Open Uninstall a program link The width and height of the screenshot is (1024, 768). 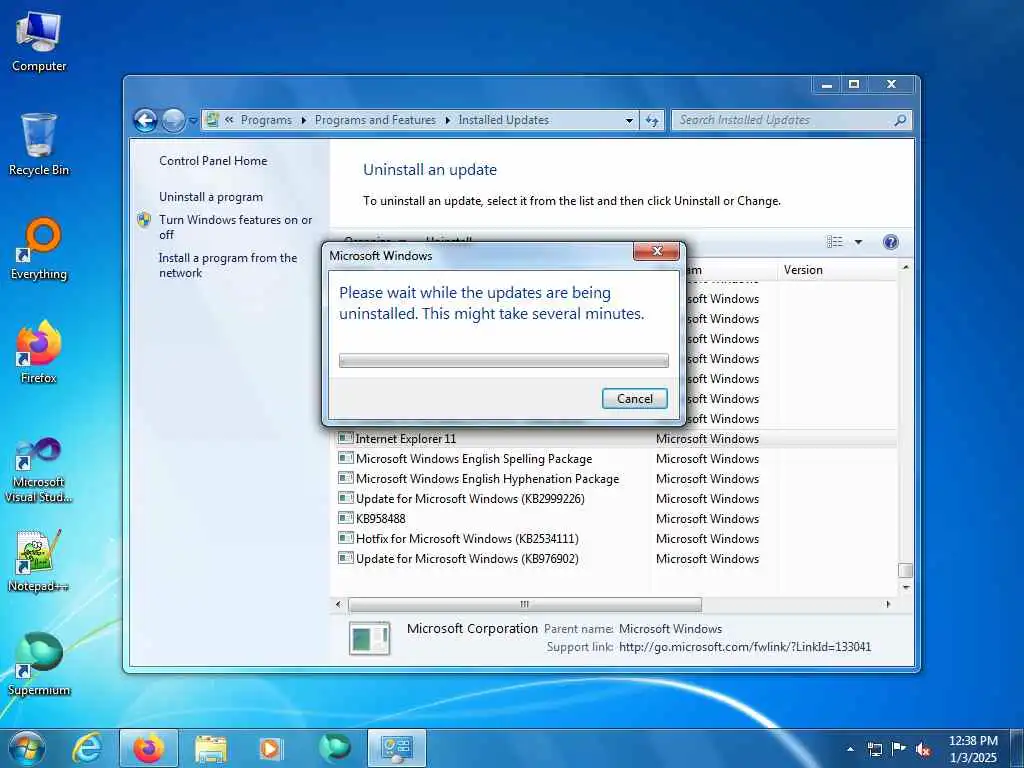point(211,197)
